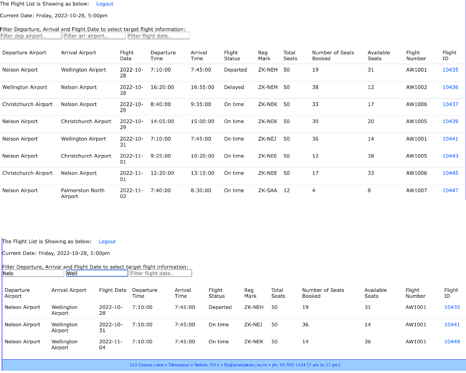This screenshot has width=466, height=373.
Task: Open flight ID 10449 link
Action: (x=452, y=342)
